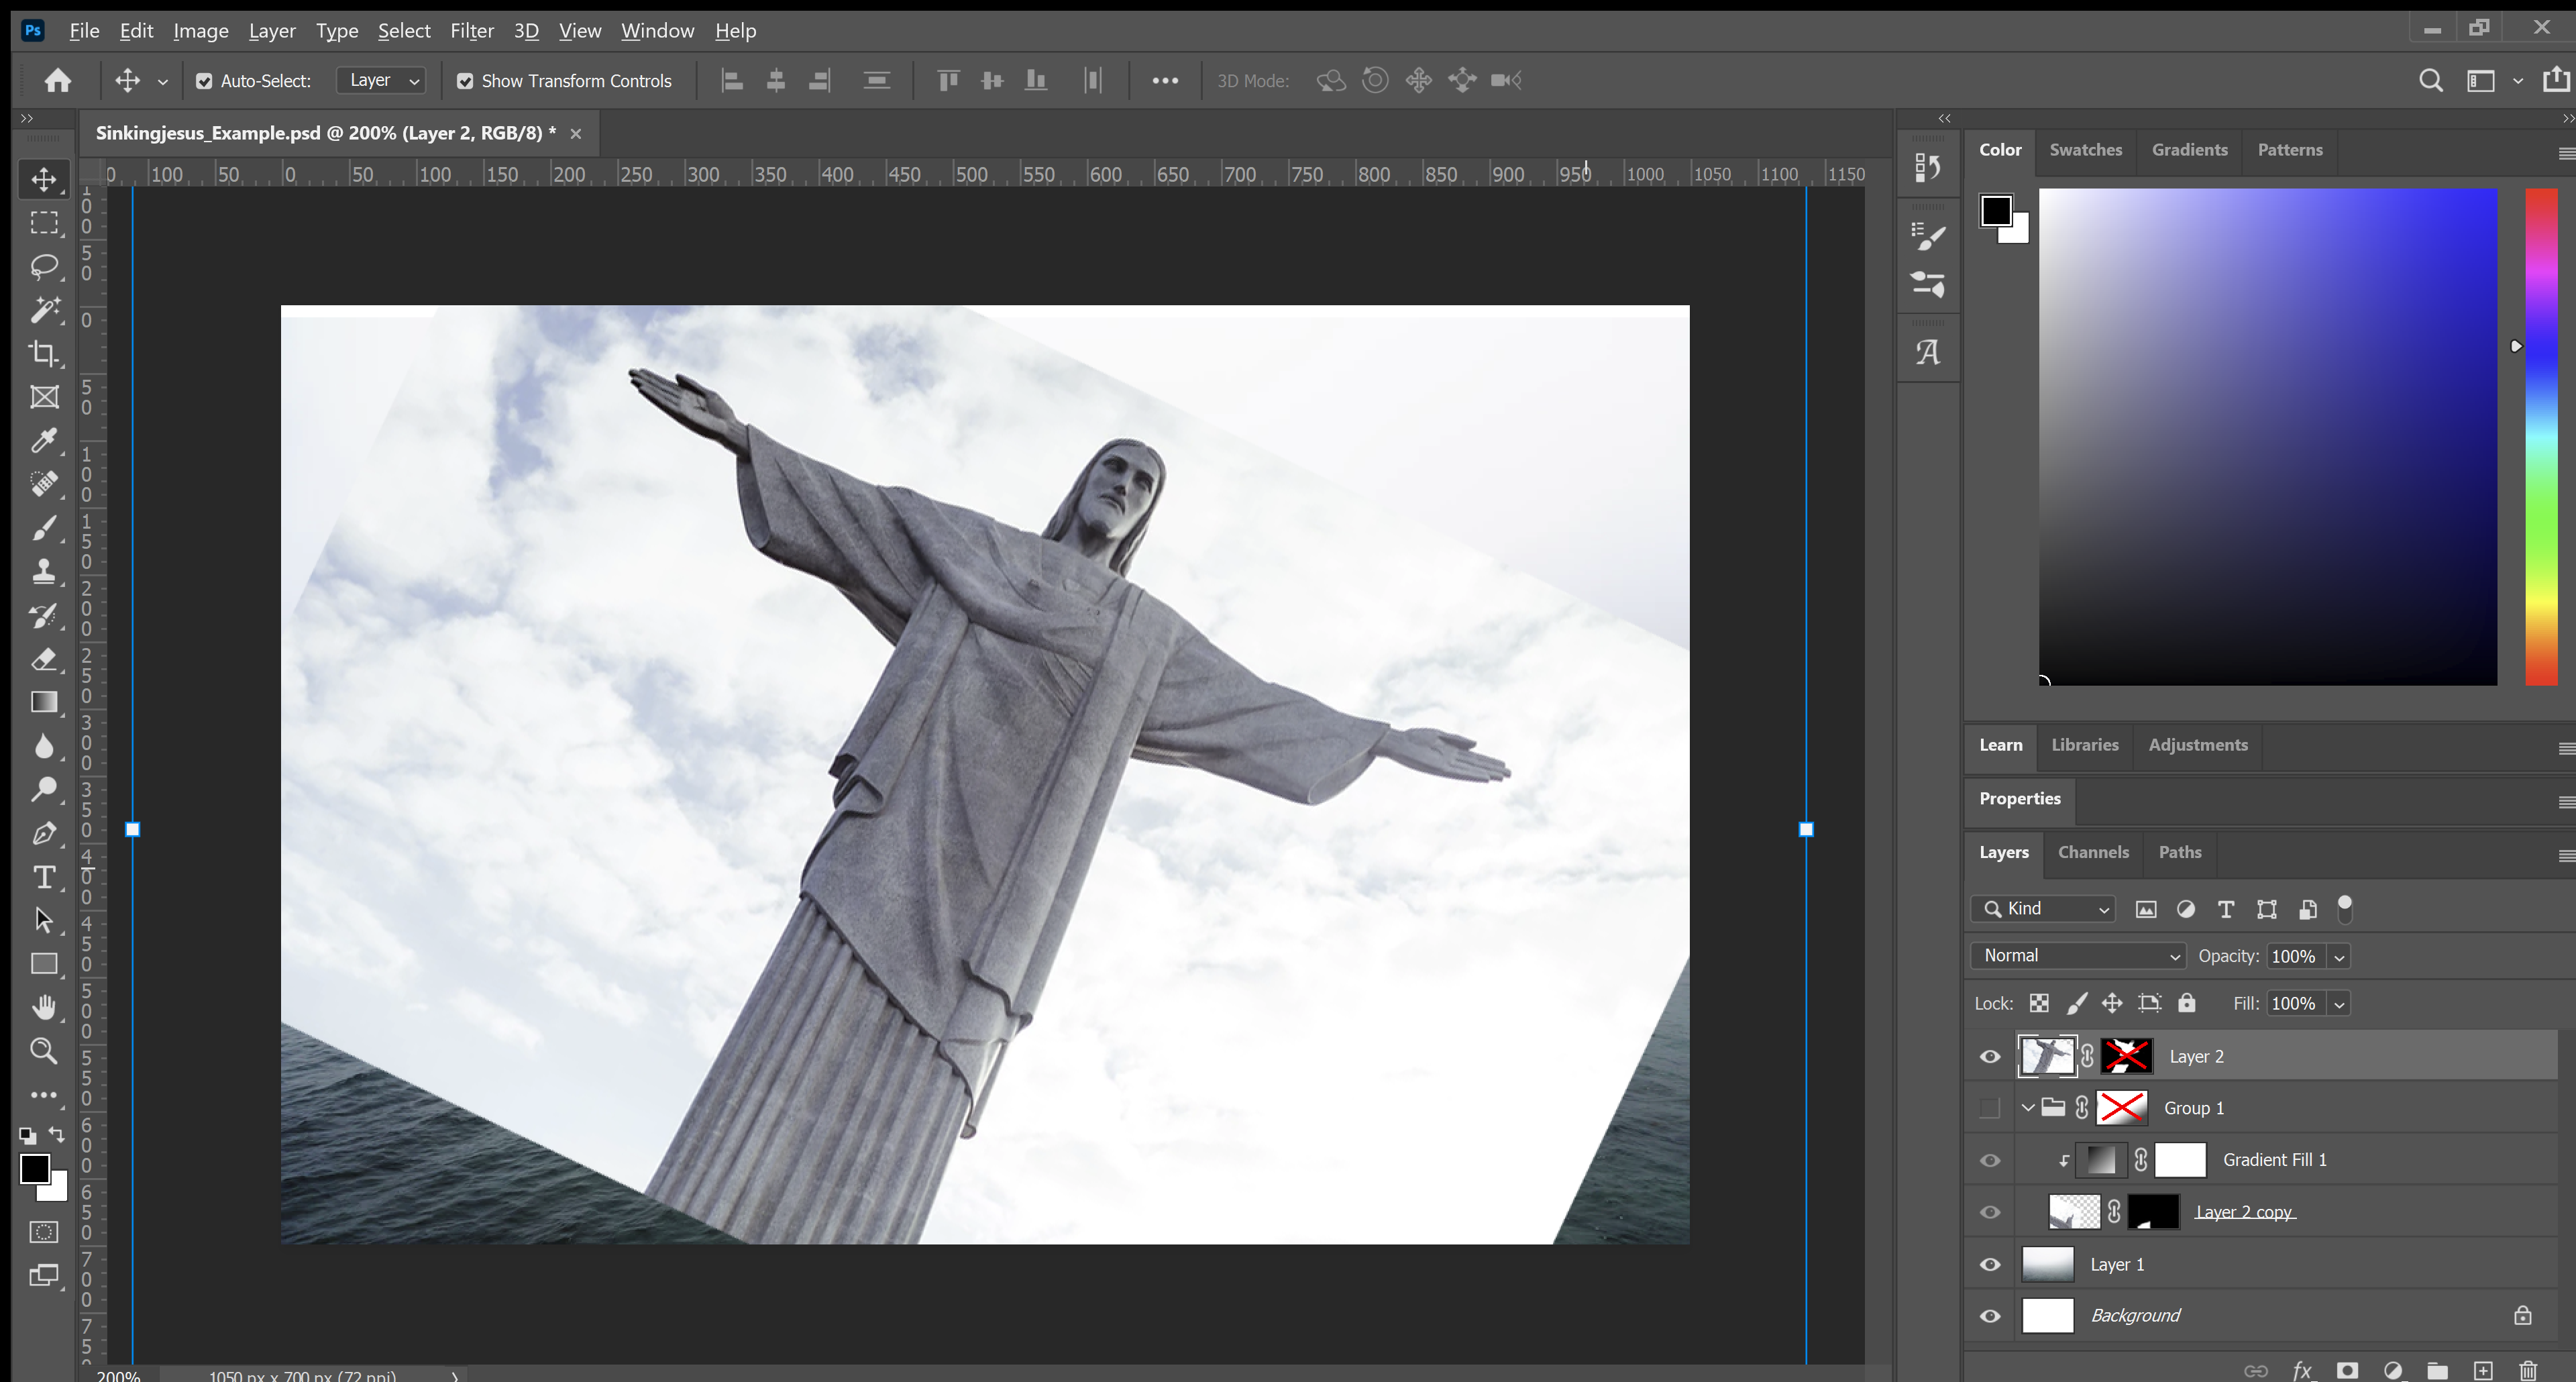
Task: Select the Healing Brush tool
Action: point(44,484)
